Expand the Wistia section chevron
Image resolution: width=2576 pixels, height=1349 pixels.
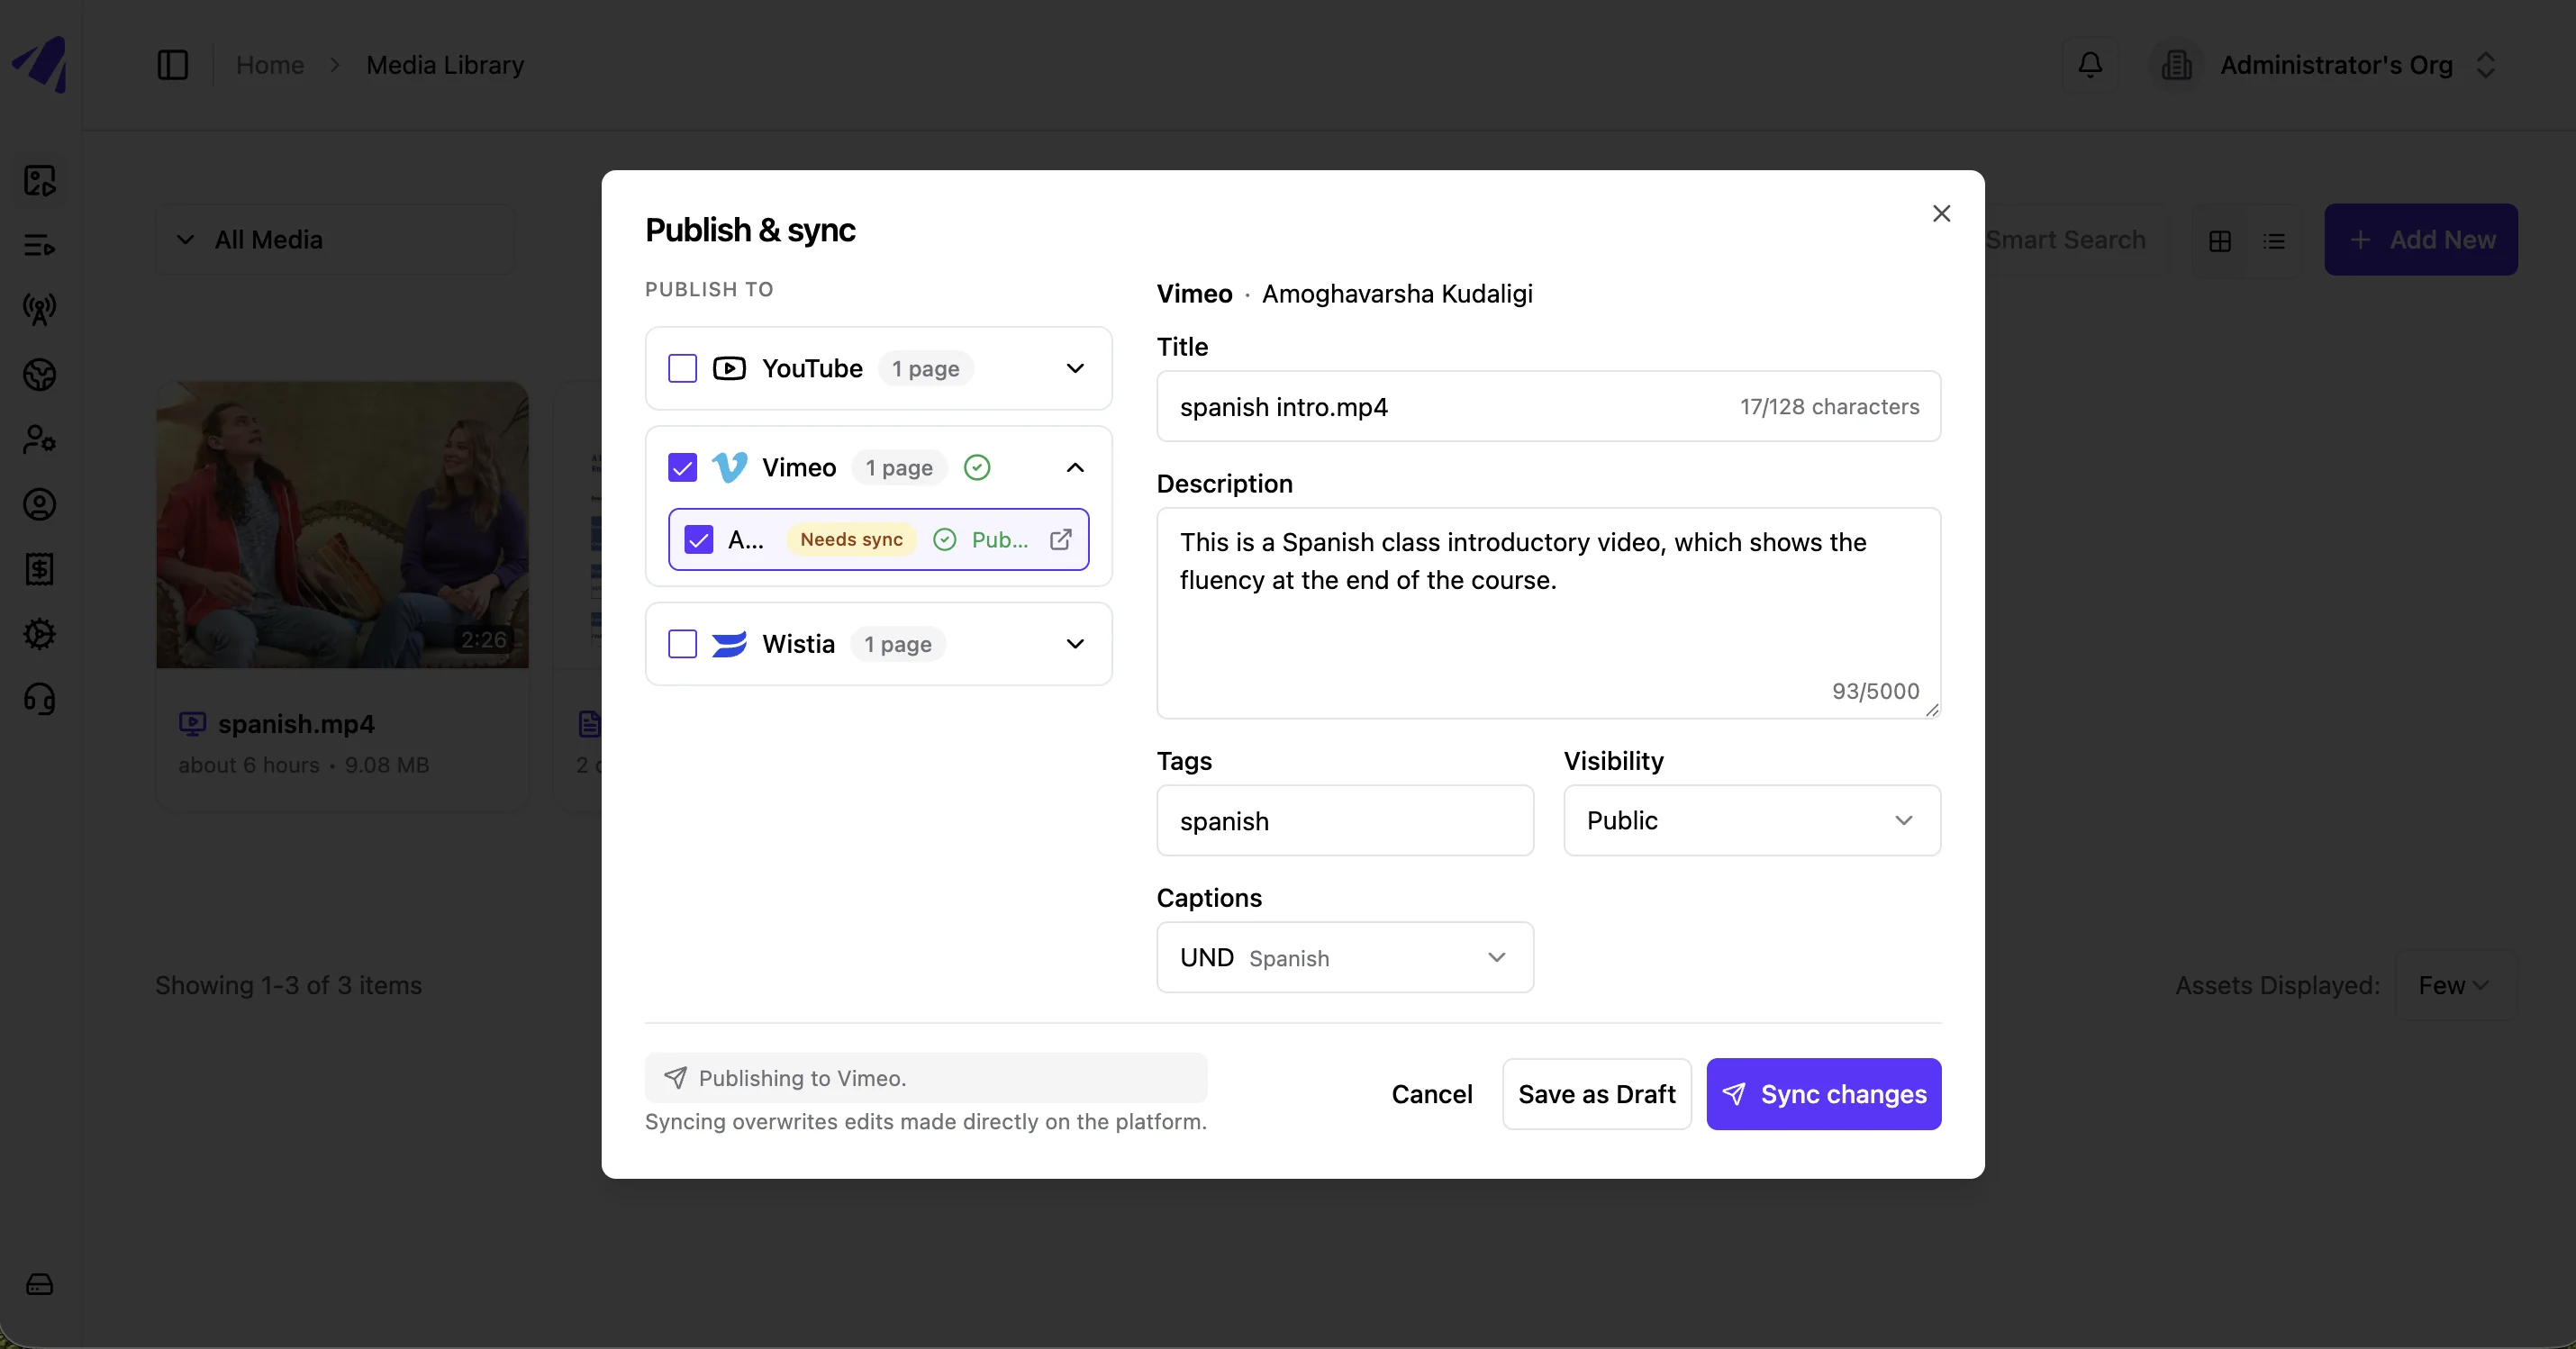click(x=1075, y=645)
